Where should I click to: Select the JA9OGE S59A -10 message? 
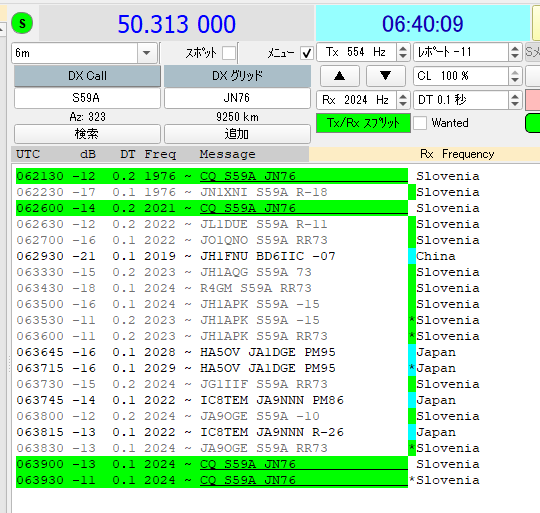coord(260,416)
